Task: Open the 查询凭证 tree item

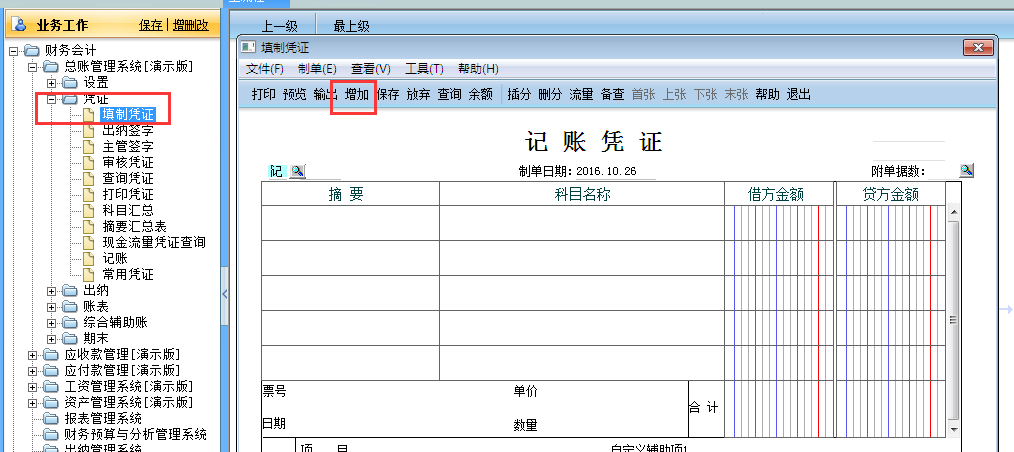Action: (128, 178)
